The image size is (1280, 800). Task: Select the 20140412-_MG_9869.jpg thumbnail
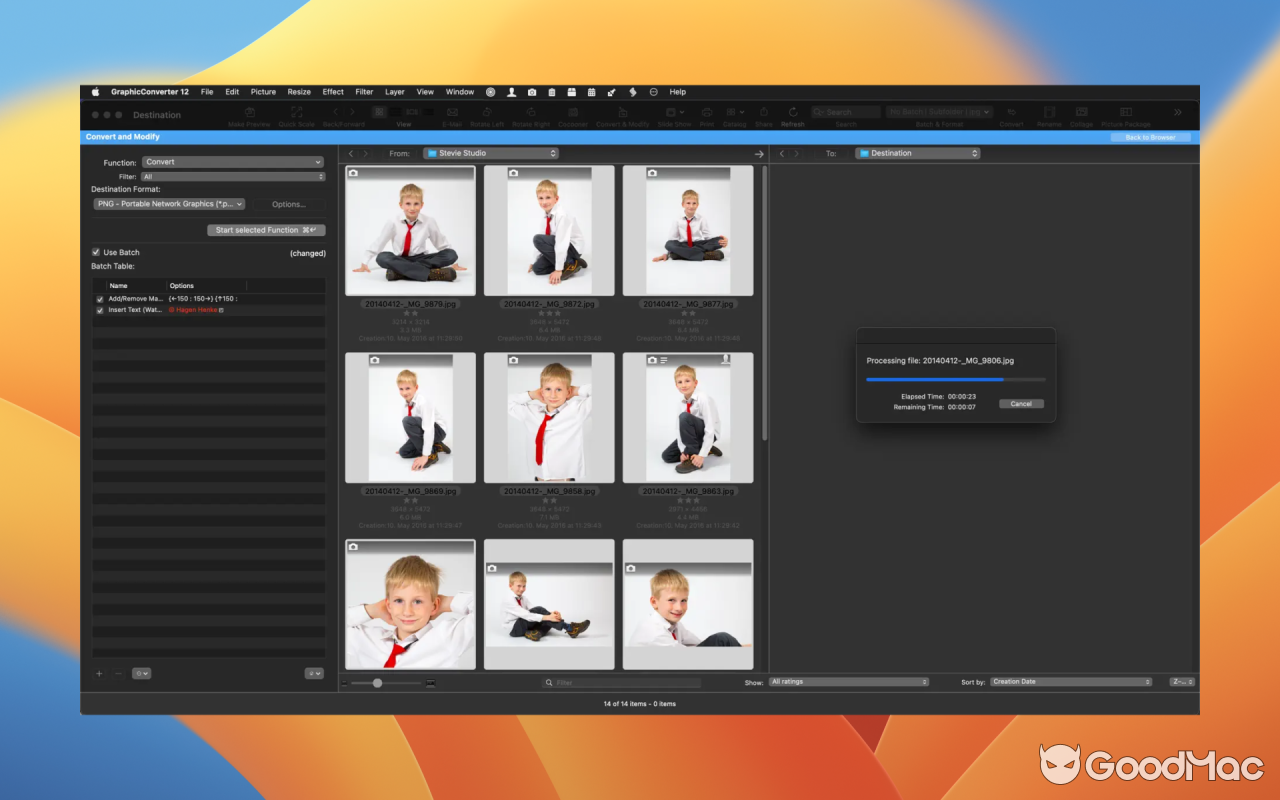click(x=410, y=417)
